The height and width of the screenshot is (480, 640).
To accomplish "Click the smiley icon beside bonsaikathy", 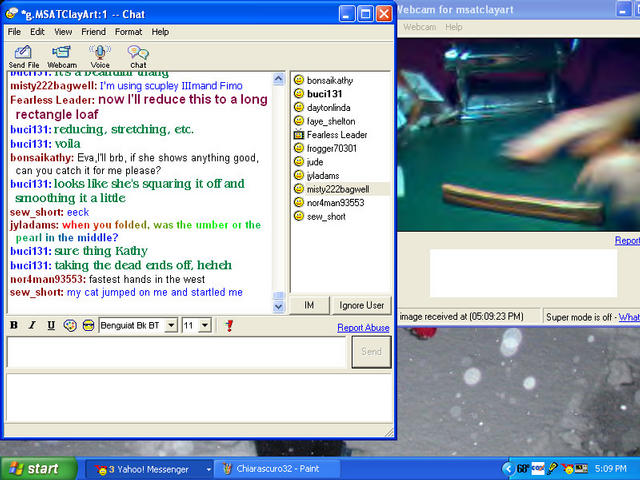I will coord(299,80).
